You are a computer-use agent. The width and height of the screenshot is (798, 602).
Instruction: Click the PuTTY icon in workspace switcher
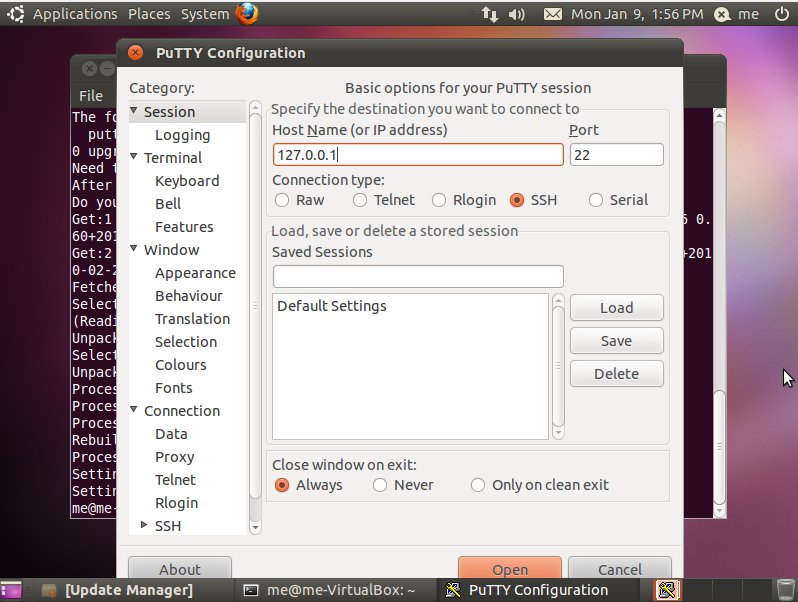click(x=667, y=590)
